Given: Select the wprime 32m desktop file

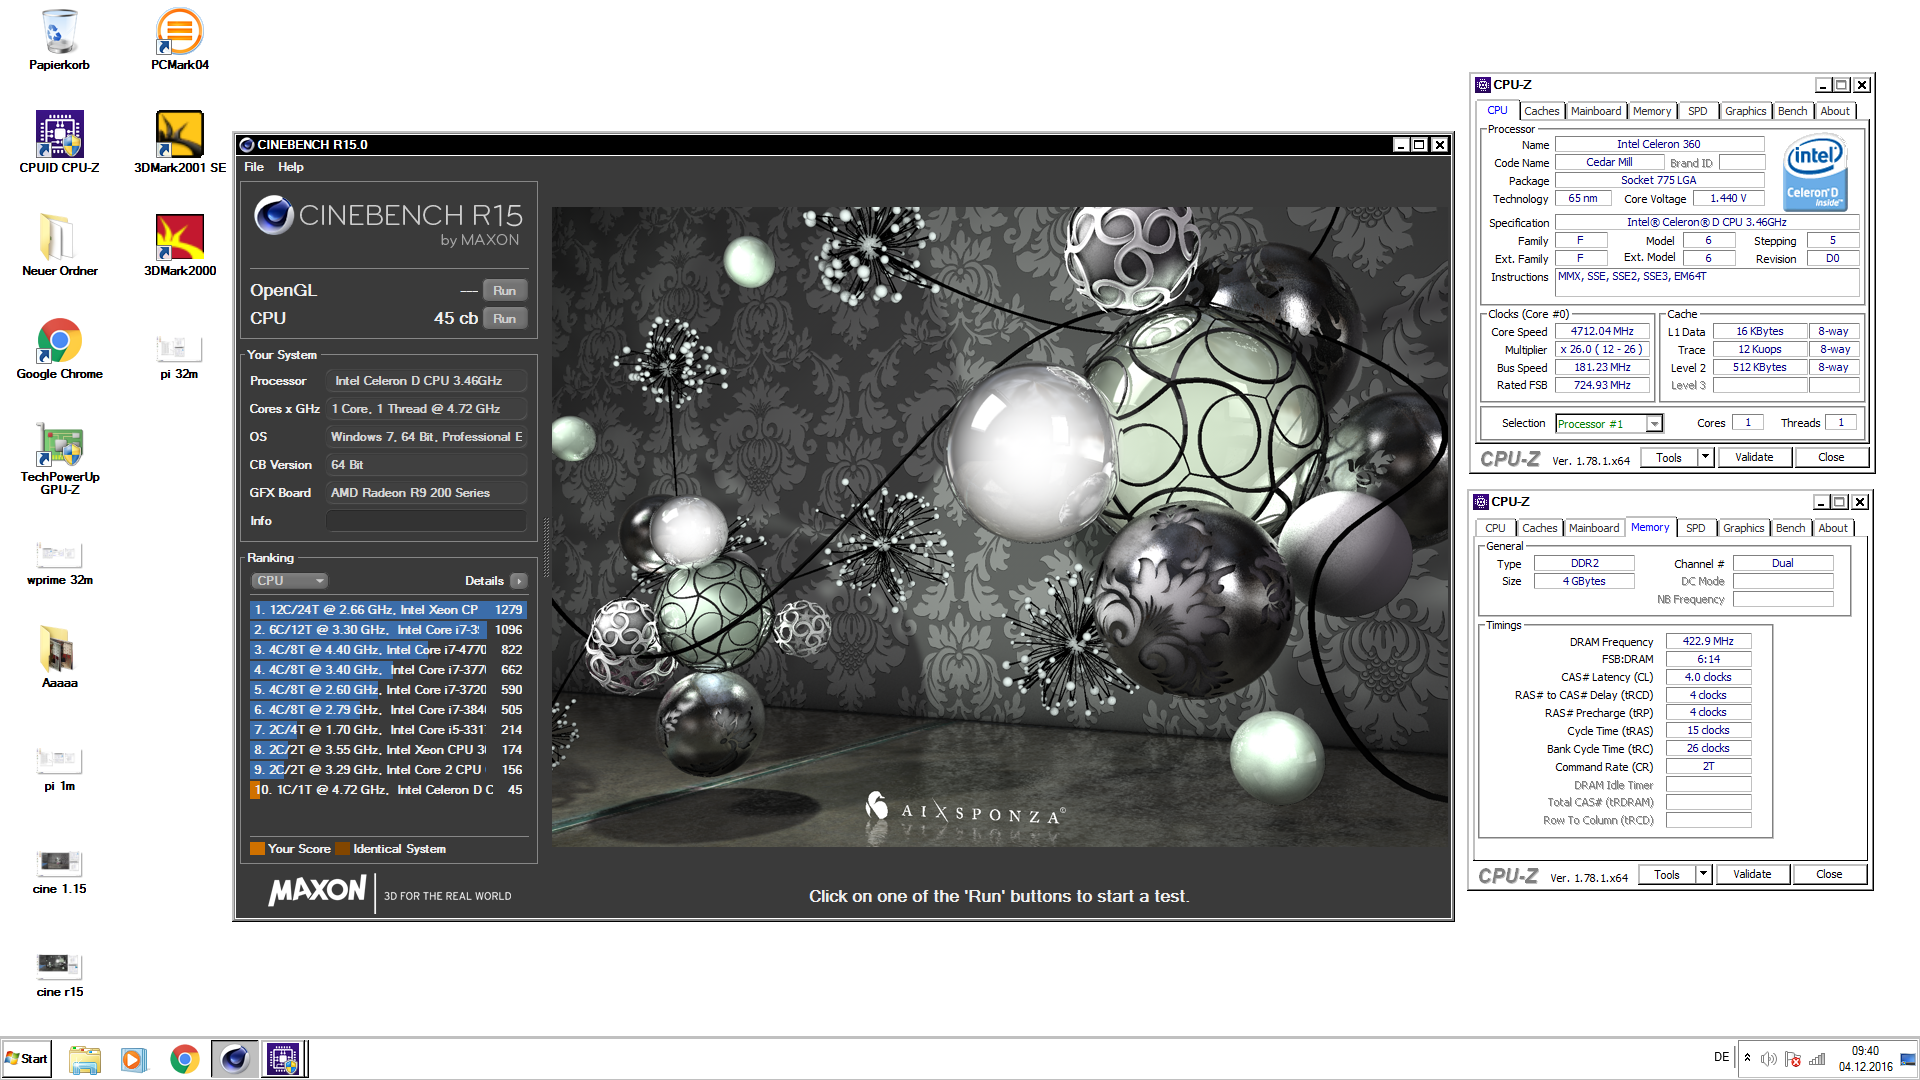Looking at the screenshot, I should coord(59,563).
